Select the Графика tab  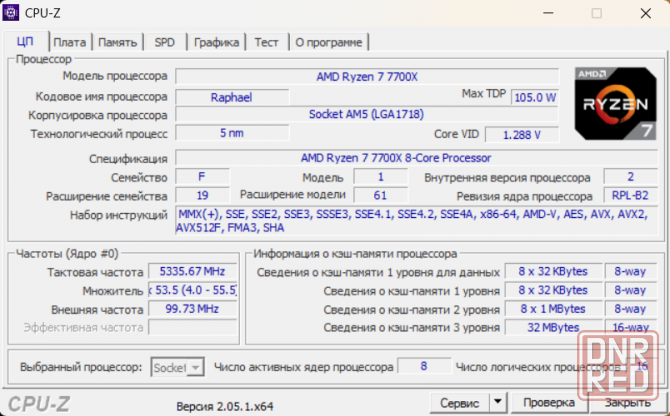(216, 42)
